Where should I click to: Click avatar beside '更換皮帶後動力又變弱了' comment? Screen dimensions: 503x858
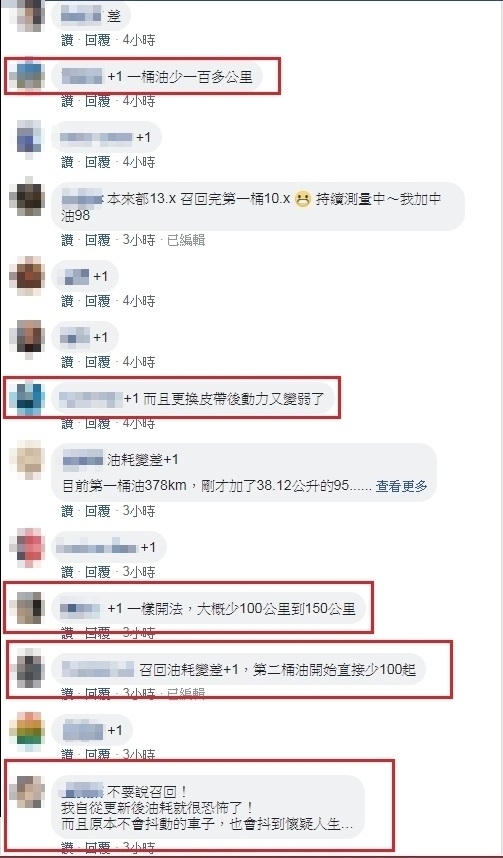pyautogui.click(x=27, y=399)
